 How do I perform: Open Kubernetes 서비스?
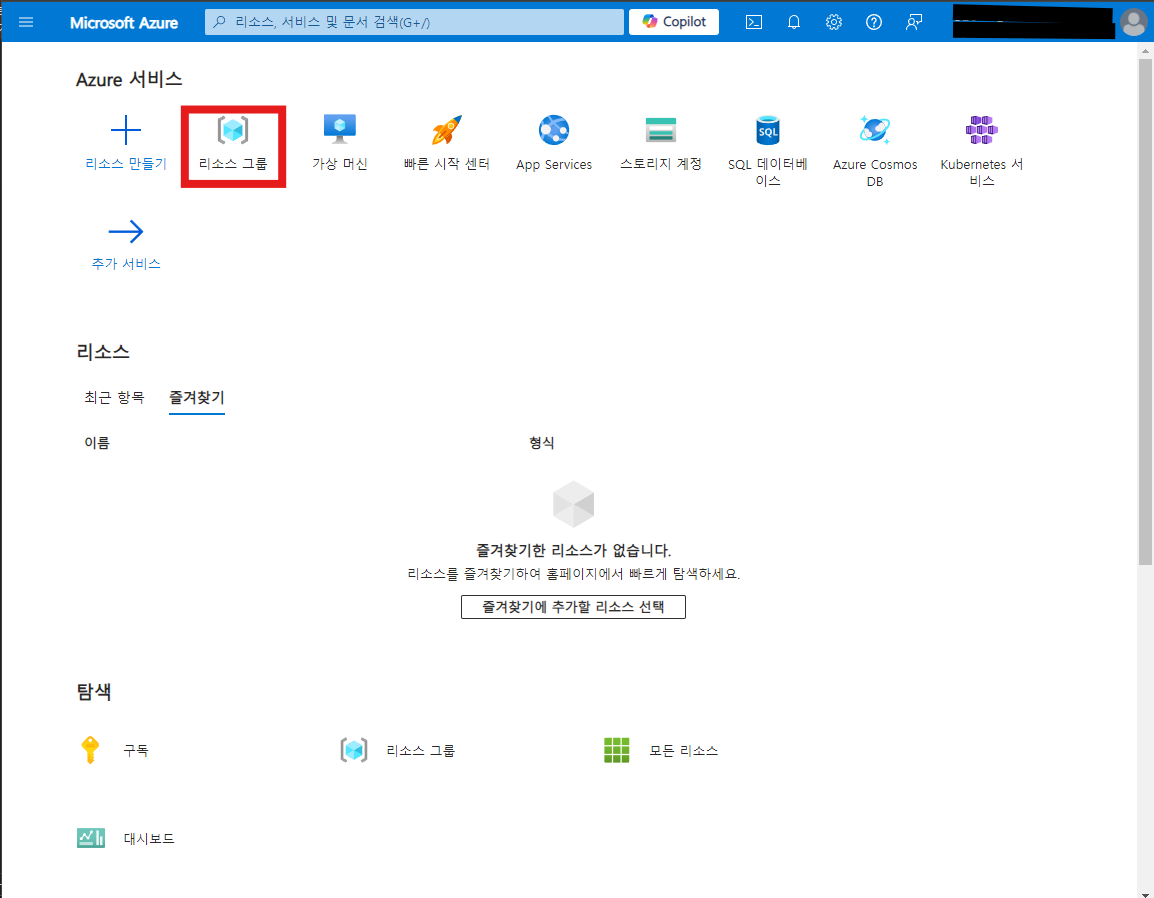pyautogui.click(x=982, y=151)
